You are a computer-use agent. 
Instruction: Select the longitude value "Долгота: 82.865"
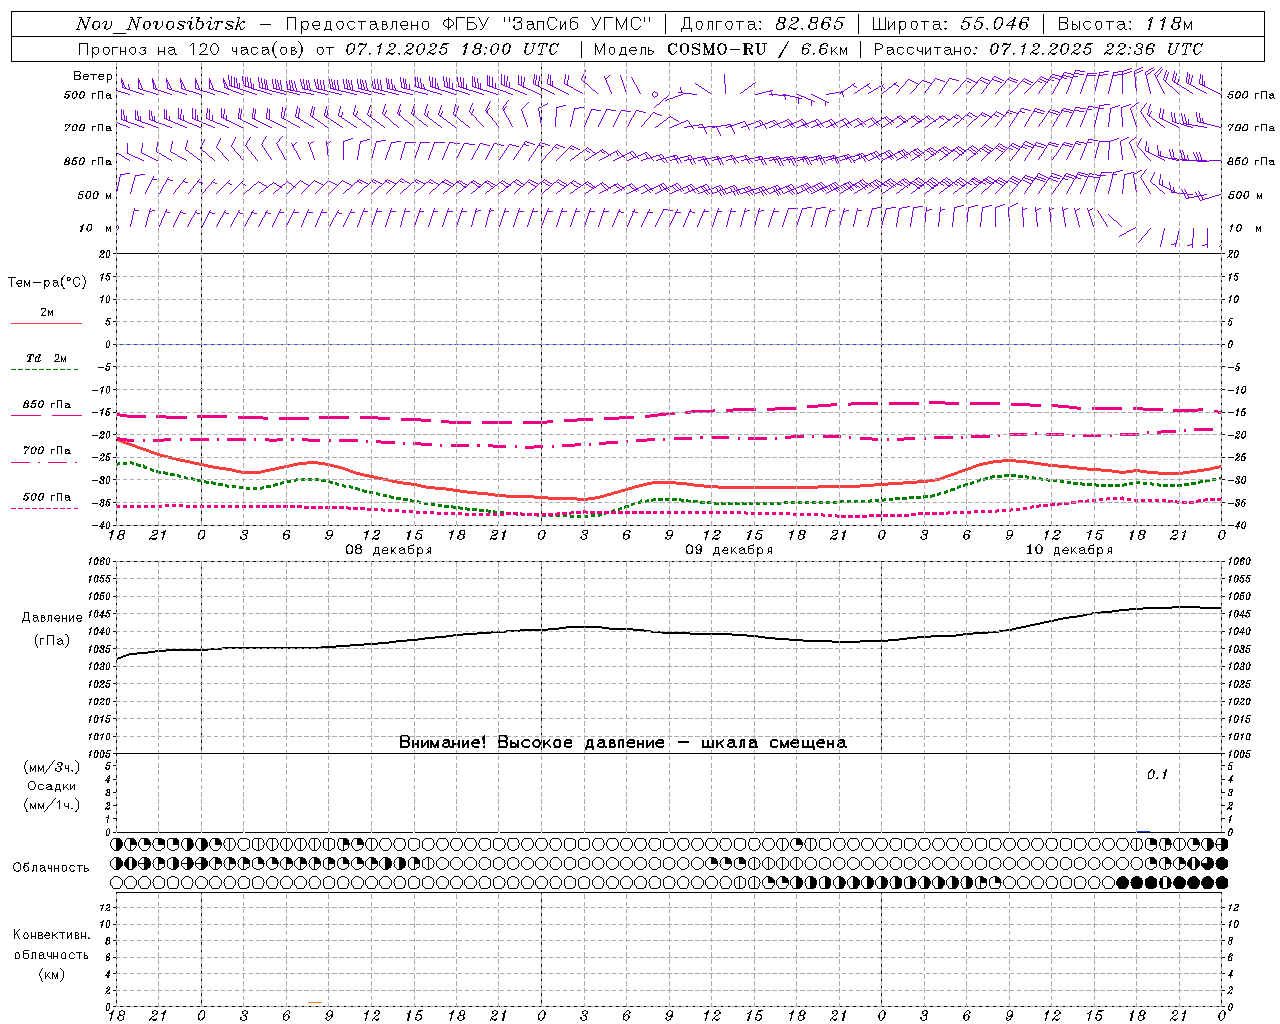(x=762, y=24)
